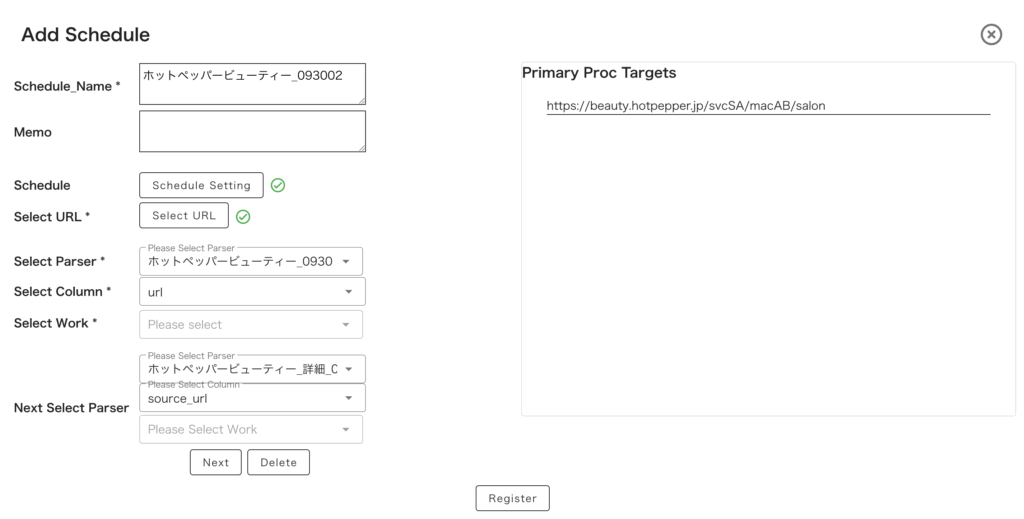The width and height of the screenshot is (1024, 519).
Task: Click the Next button
Action: pyautogui.click(x=215, y=462)
